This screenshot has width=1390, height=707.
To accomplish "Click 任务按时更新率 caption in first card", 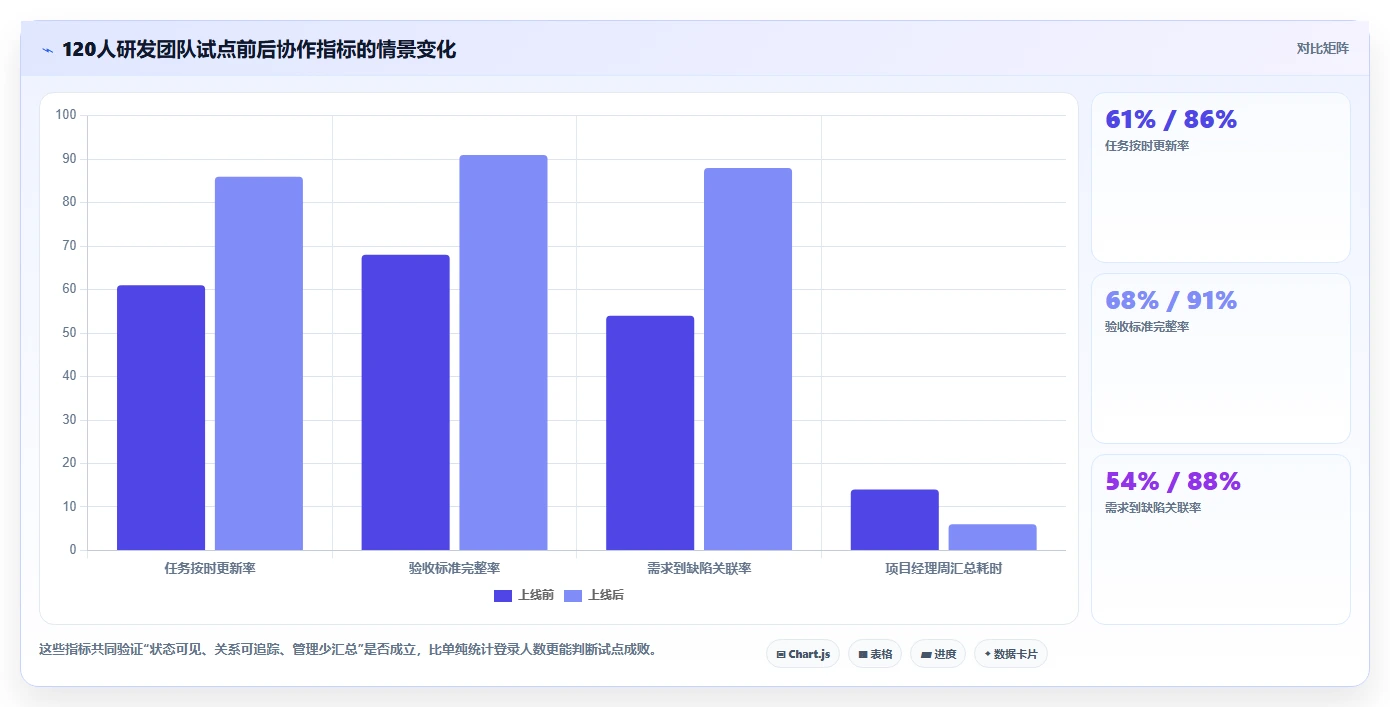I will tap(1147, 146).
